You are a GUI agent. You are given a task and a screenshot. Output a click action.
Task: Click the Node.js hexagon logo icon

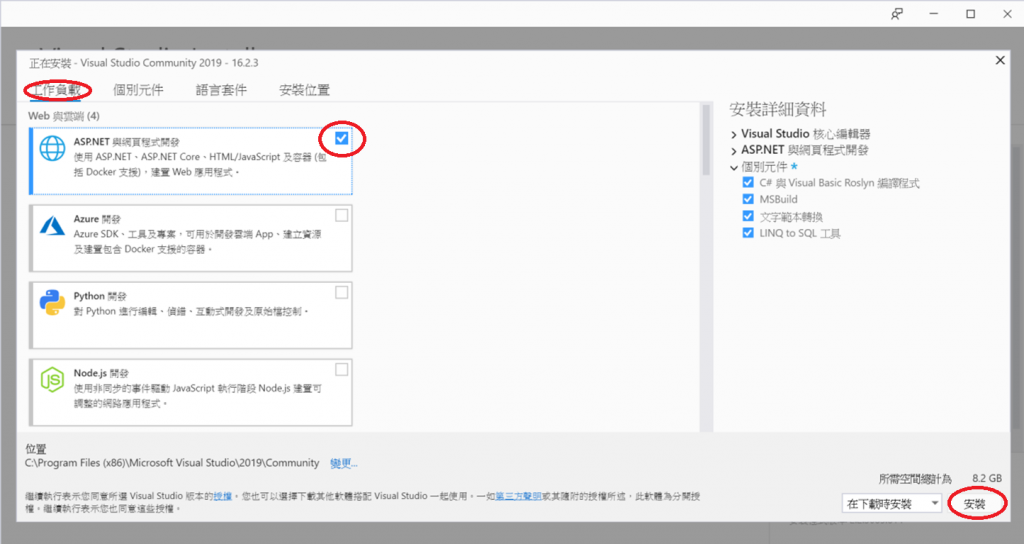52,379
